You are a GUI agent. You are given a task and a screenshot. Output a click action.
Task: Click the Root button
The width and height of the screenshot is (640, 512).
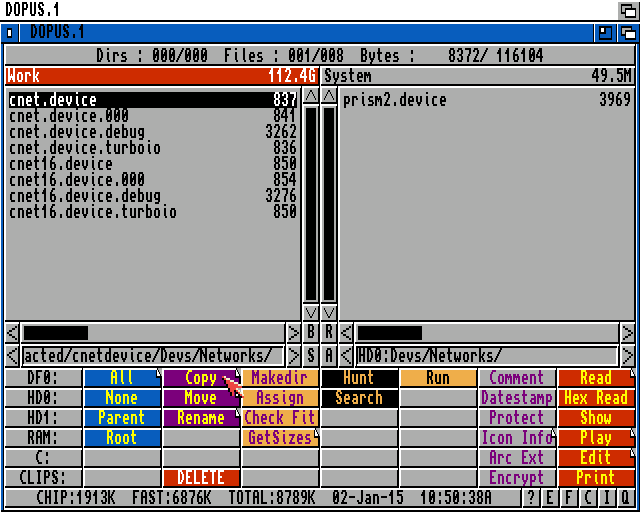click(122, 438)
